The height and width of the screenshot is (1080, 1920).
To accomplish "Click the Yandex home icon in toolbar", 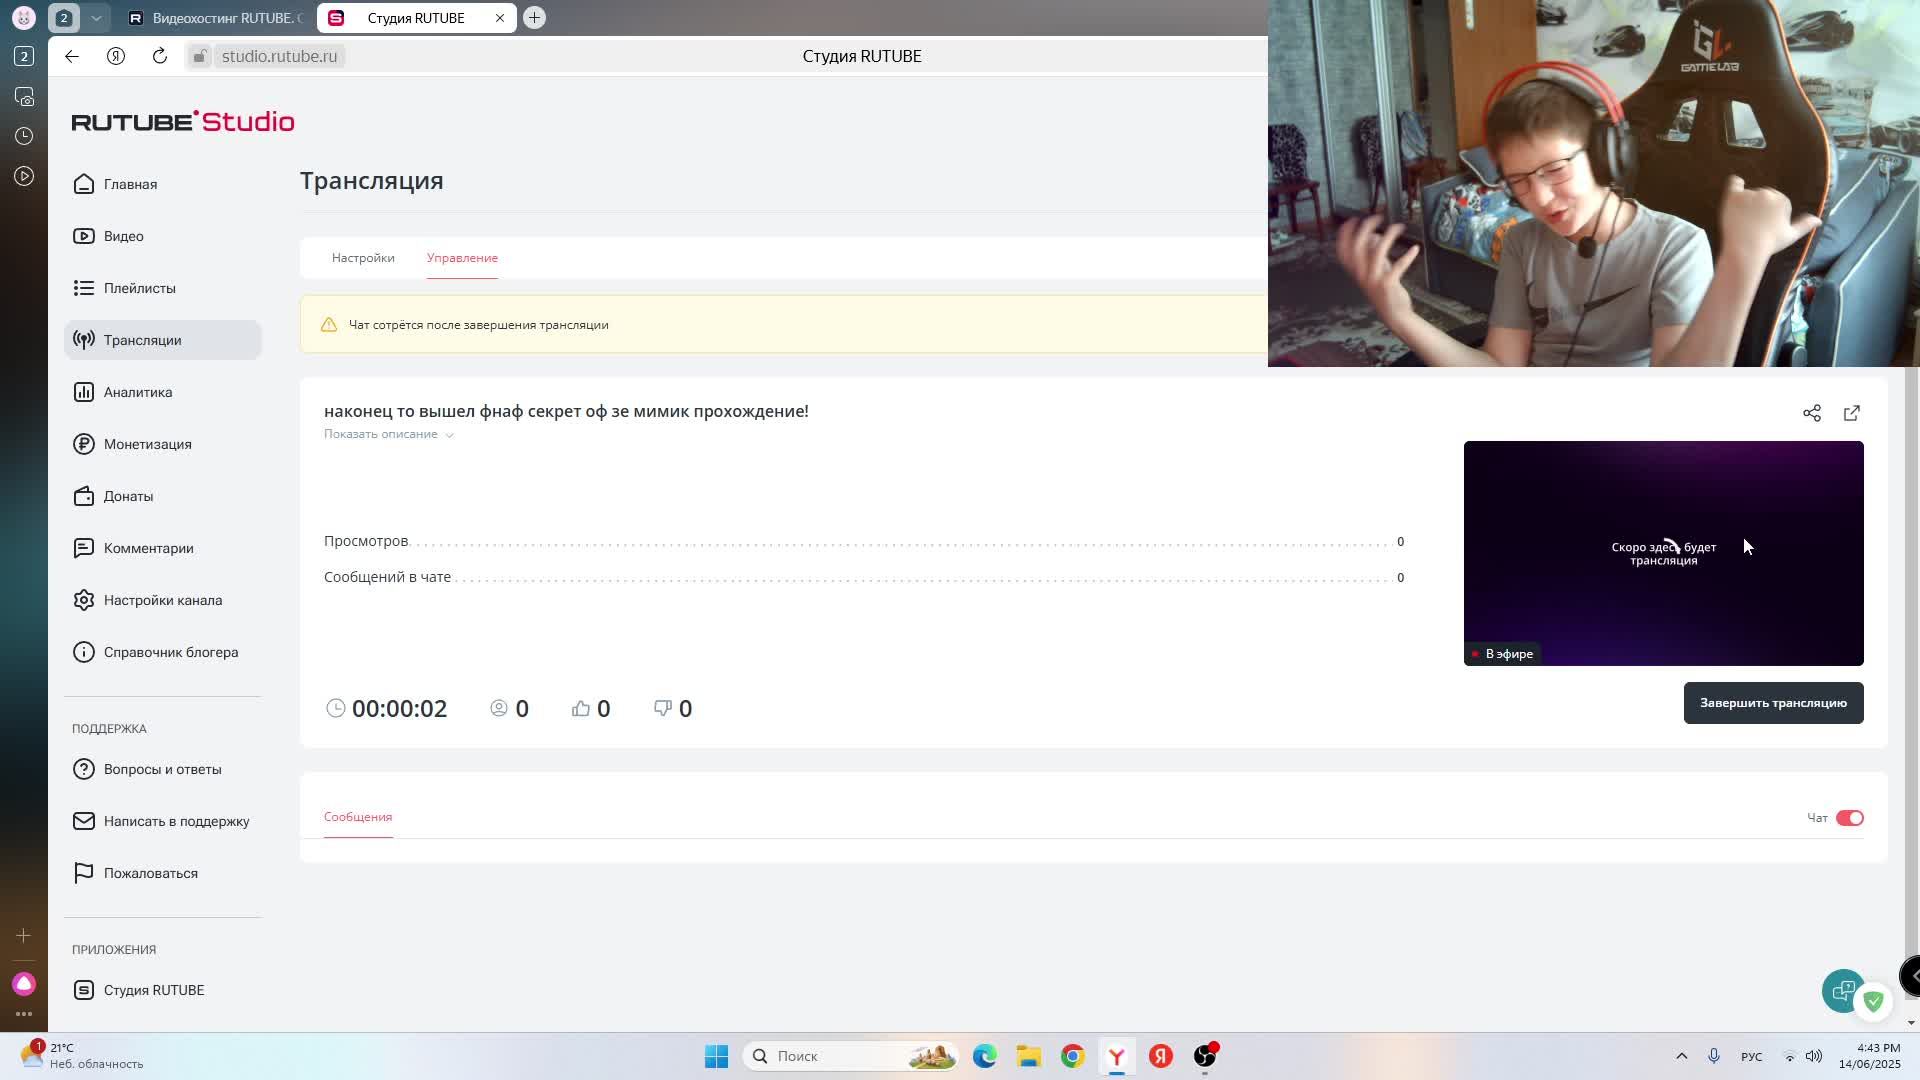I will coord(116,56).
